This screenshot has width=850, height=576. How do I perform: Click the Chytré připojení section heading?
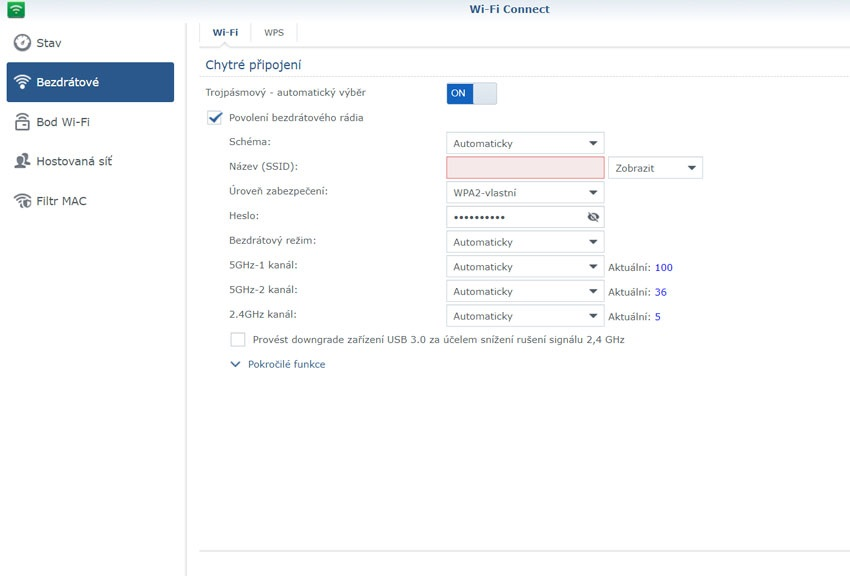tap(253, 65)
